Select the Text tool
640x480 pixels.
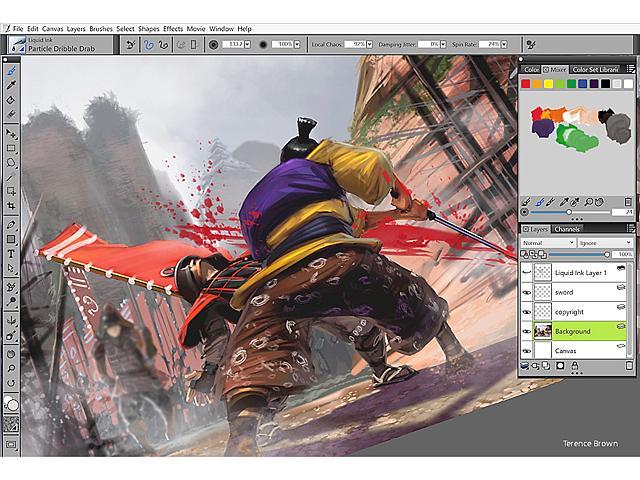point(11,254)
